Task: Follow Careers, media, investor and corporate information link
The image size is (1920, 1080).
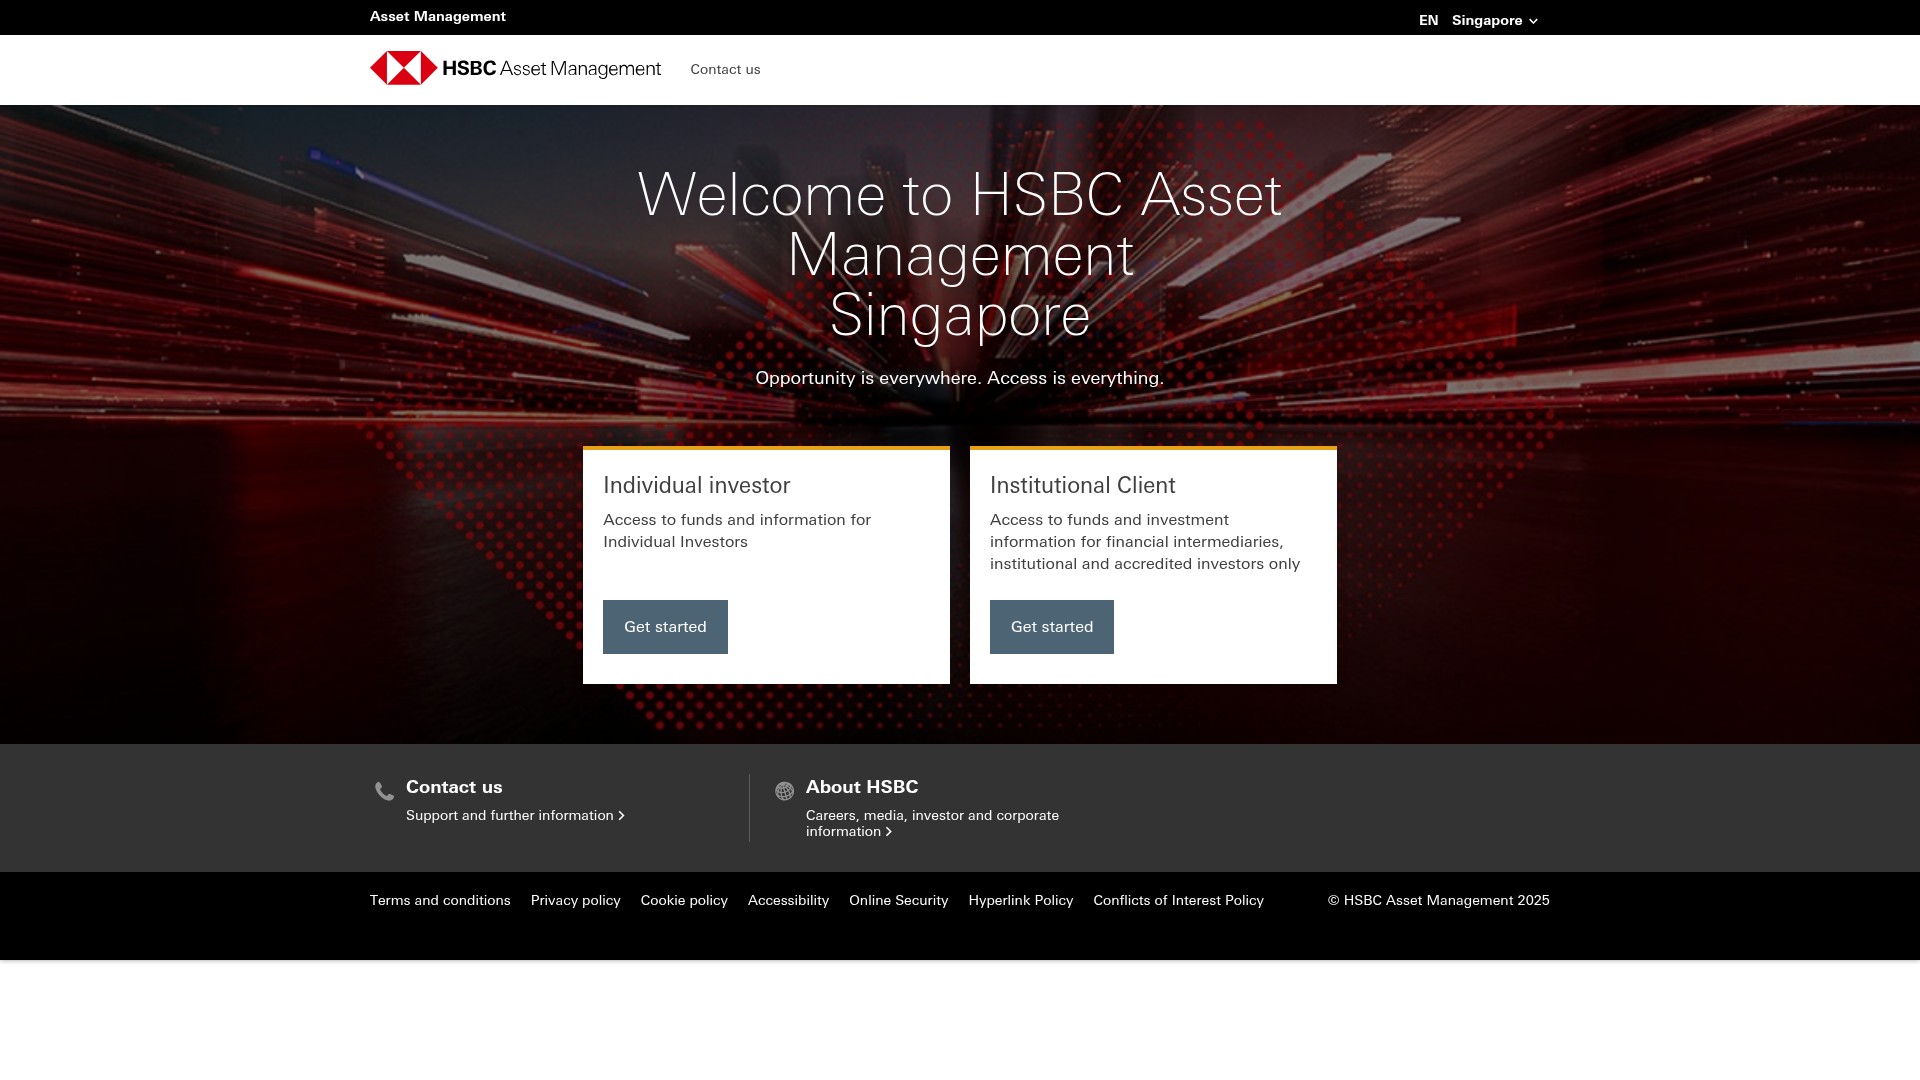Action: pyautogui.click(x=932, y=823)
